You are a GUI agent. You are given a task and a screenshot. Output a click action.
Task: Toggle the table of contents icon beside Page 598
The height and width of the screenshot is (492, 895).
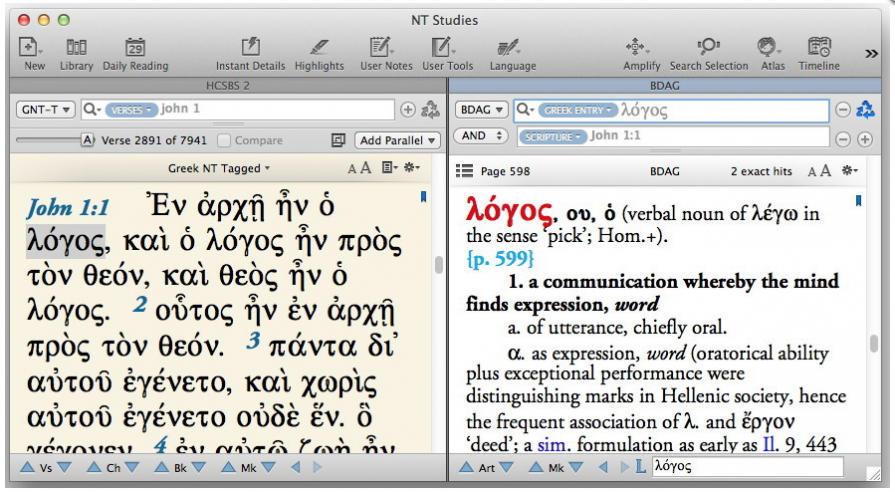[464, 171]
